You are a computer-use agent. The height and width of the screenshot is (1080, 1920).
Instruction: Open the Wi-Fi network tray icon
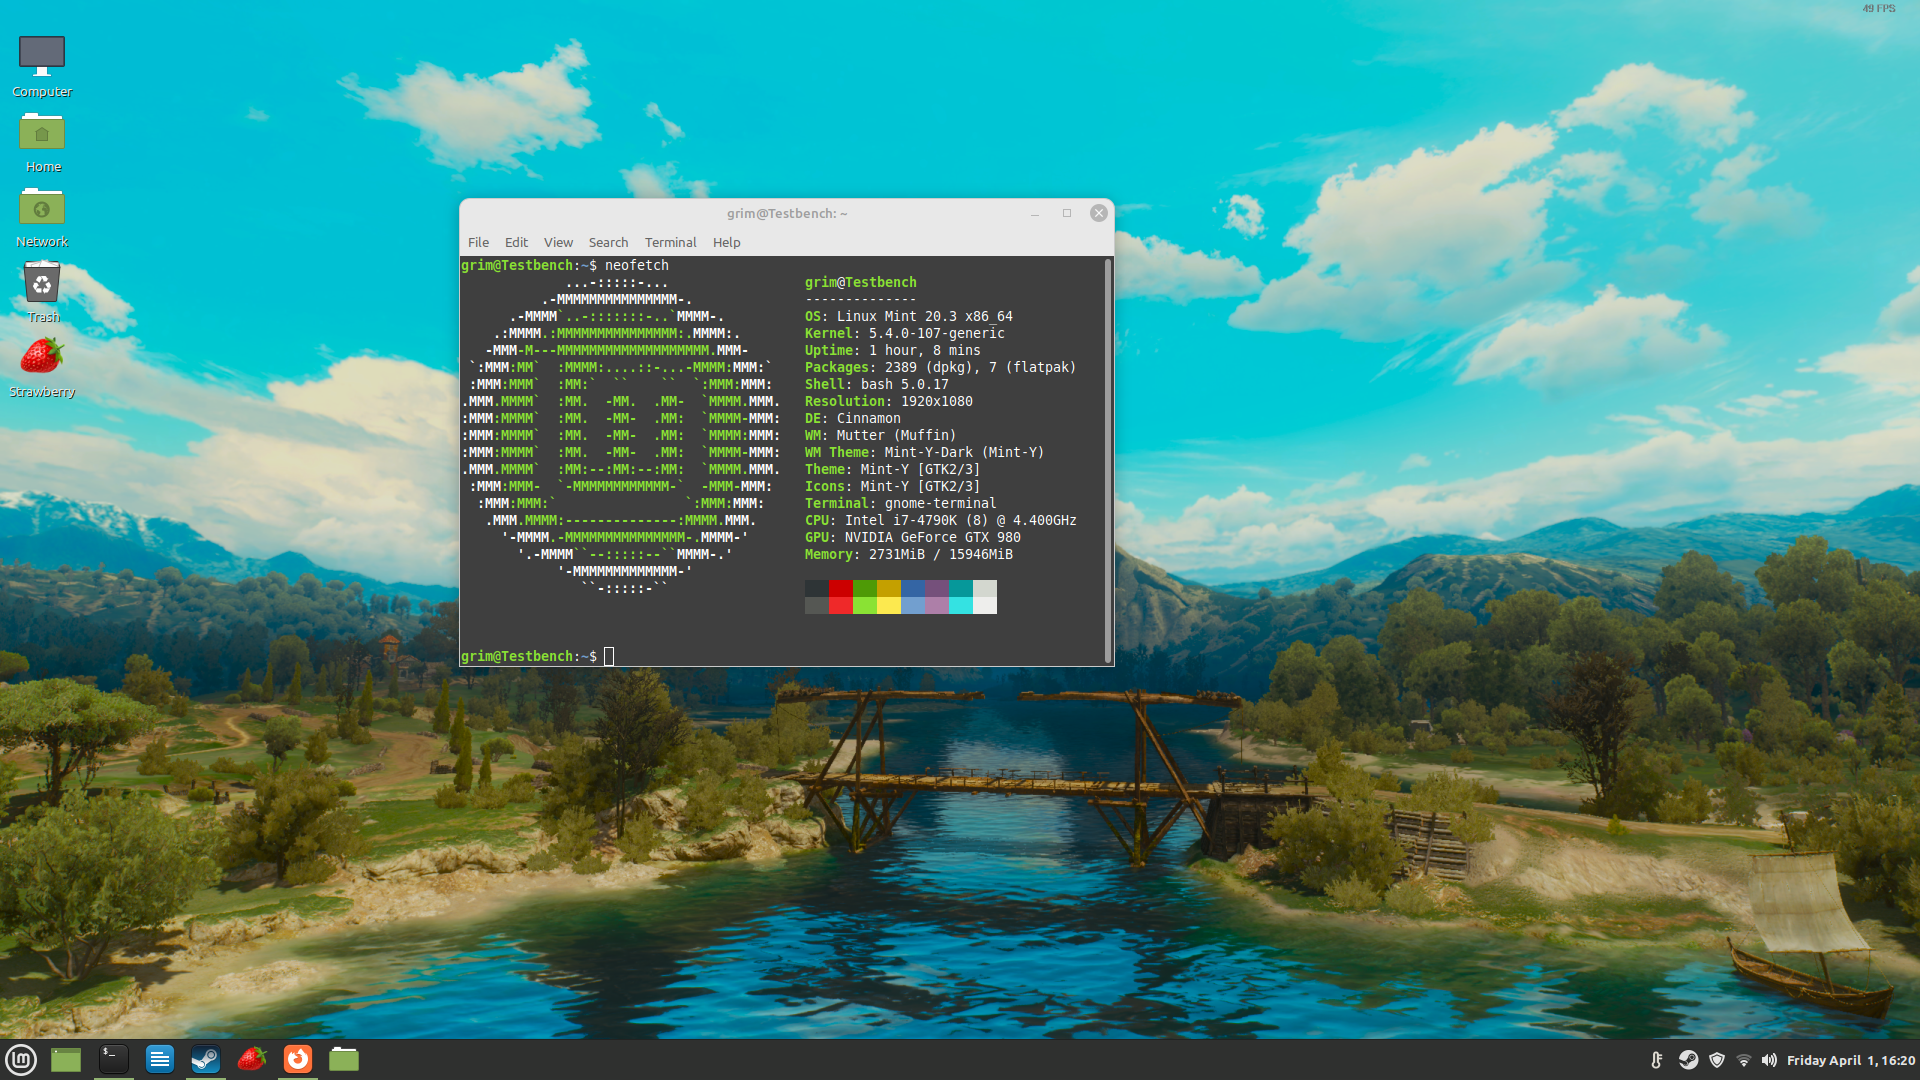(1743, 1060)
